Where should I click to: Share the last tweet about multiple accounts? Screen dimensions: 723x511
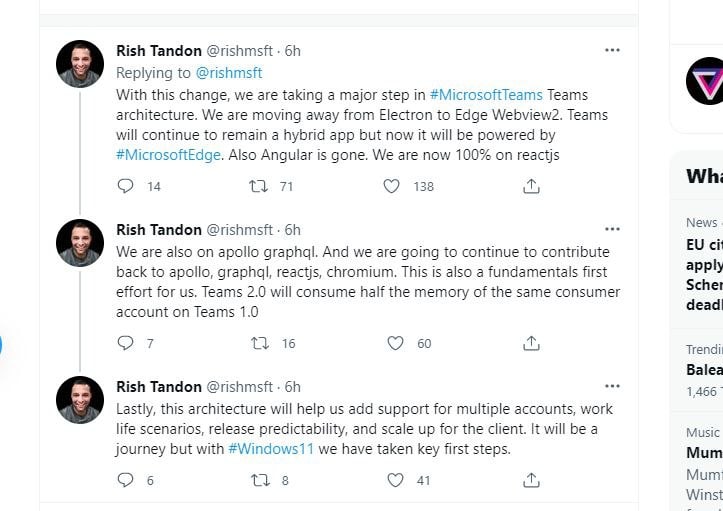(x=531, y=480)
